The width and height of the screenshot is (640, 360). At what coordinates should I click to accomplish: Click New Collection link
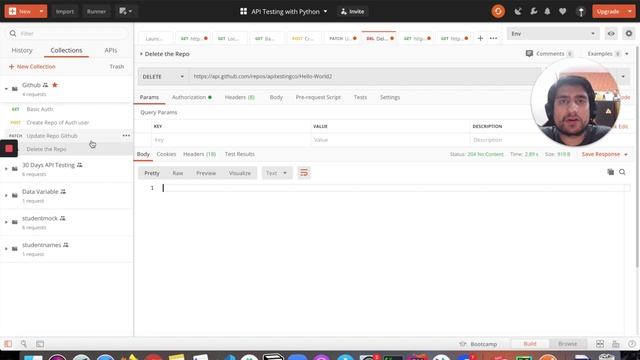(32, 67)
